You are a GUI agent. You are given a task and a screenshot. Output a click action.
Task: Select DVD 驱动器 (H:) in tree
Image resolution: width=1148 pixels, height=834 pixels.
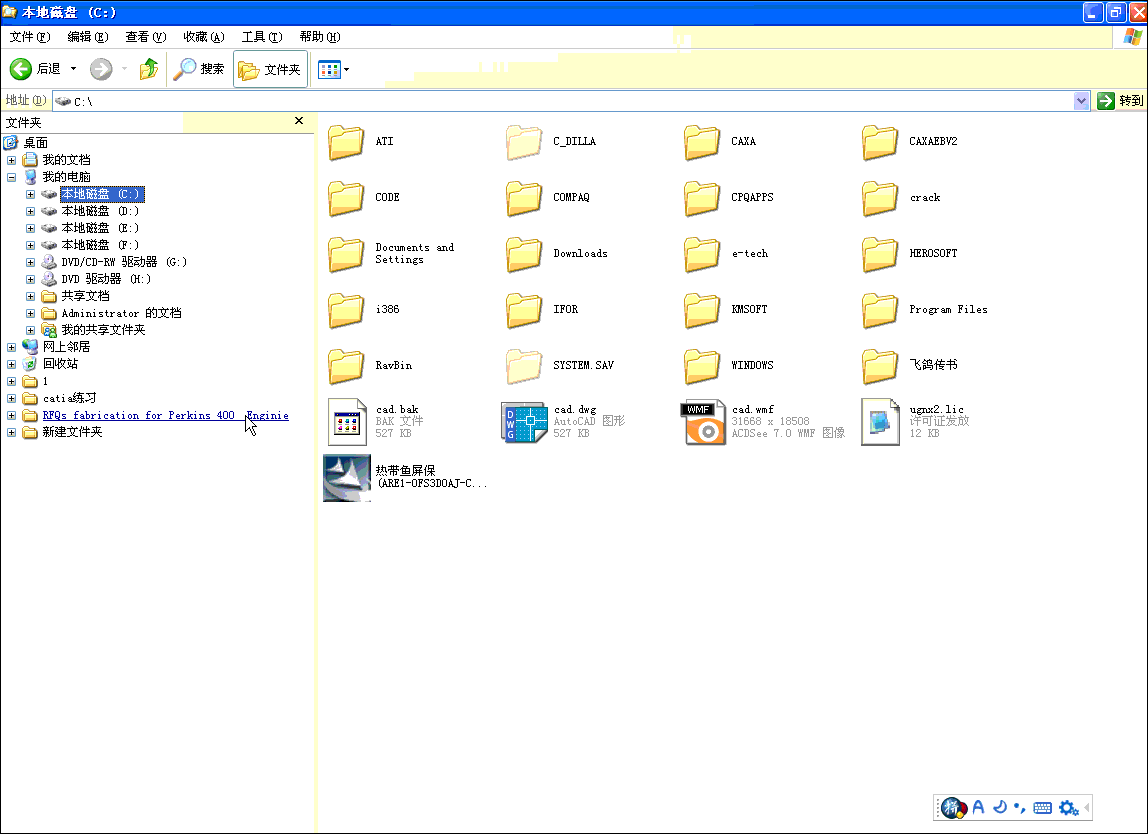coord(105,279)
